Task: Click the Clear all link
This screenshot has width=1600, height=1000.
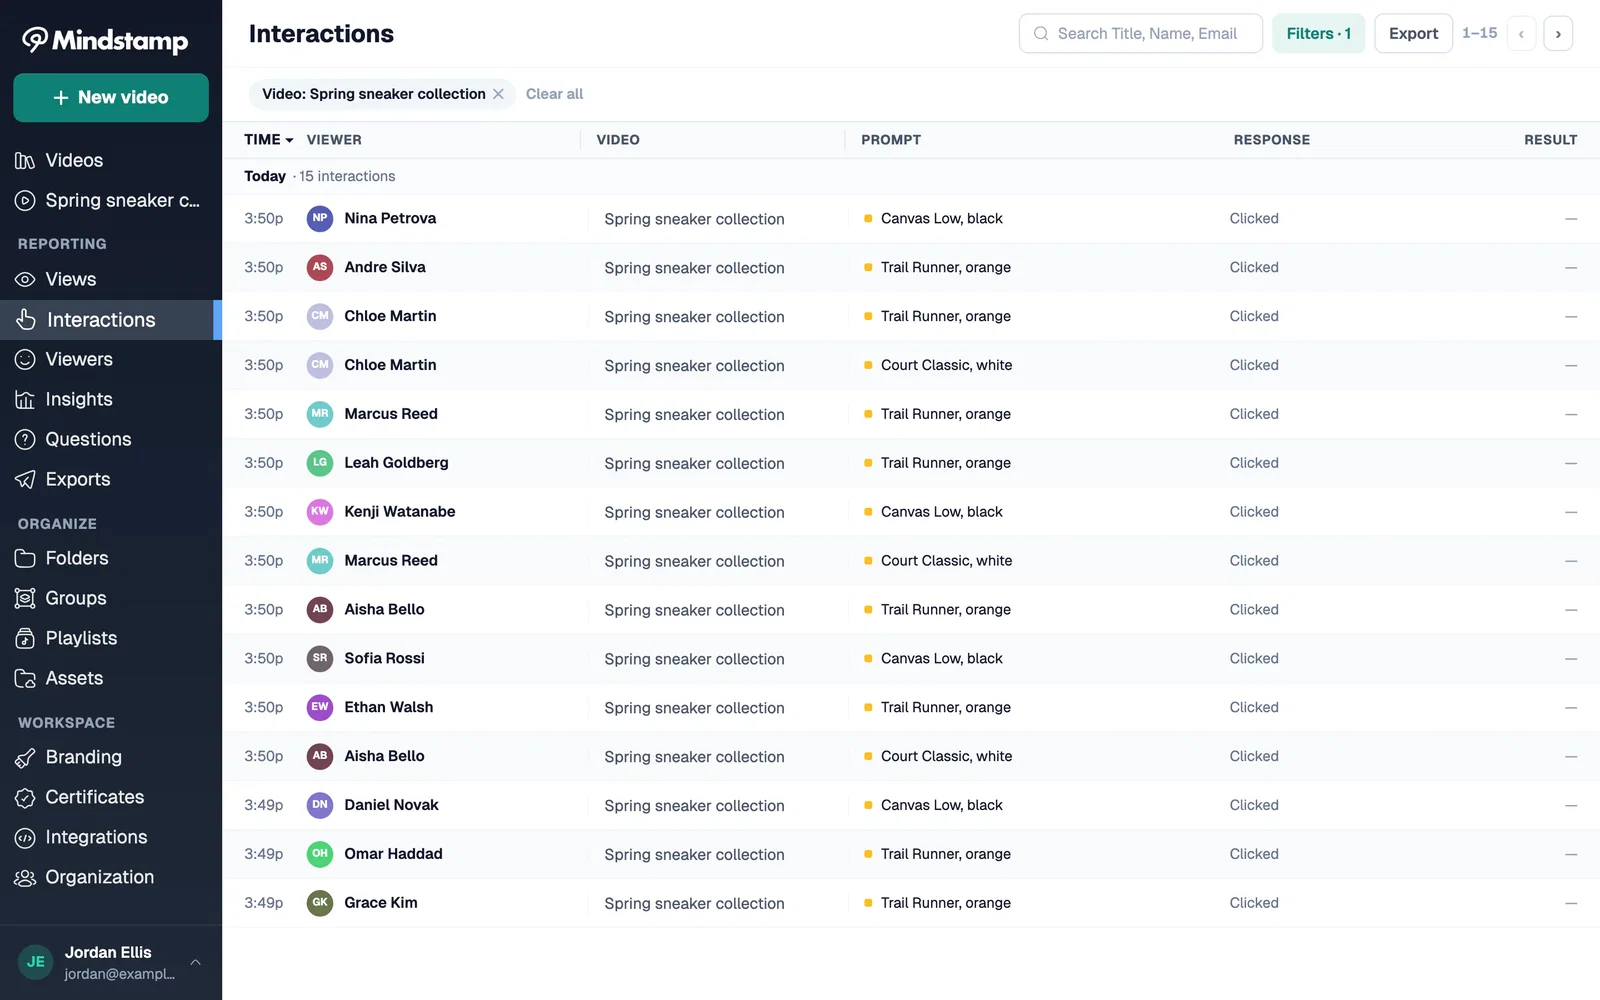Action: click(x=554, y=94)
